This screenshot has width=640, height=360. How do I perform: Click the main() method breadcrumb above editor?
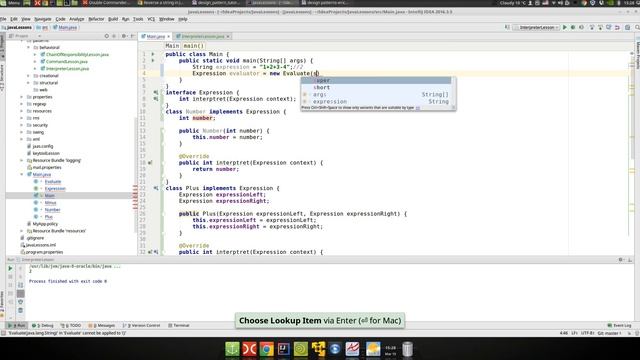[193, 46]
